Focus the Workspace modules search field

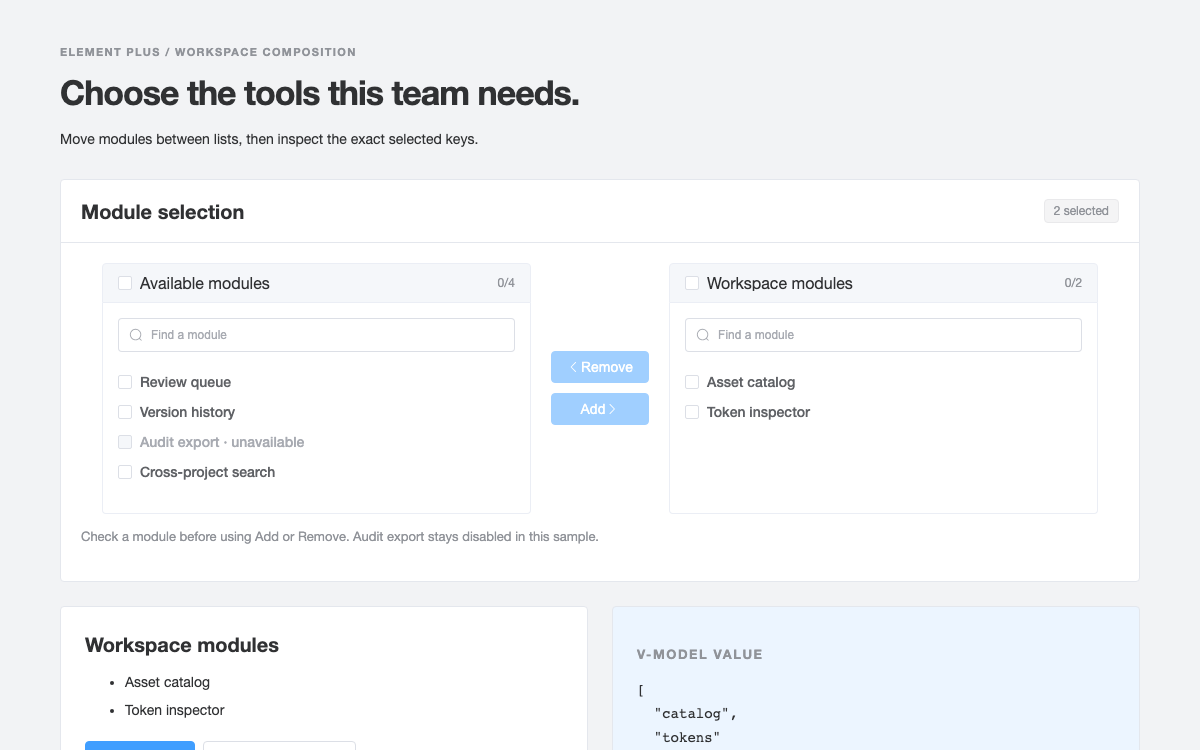(883, 335)
